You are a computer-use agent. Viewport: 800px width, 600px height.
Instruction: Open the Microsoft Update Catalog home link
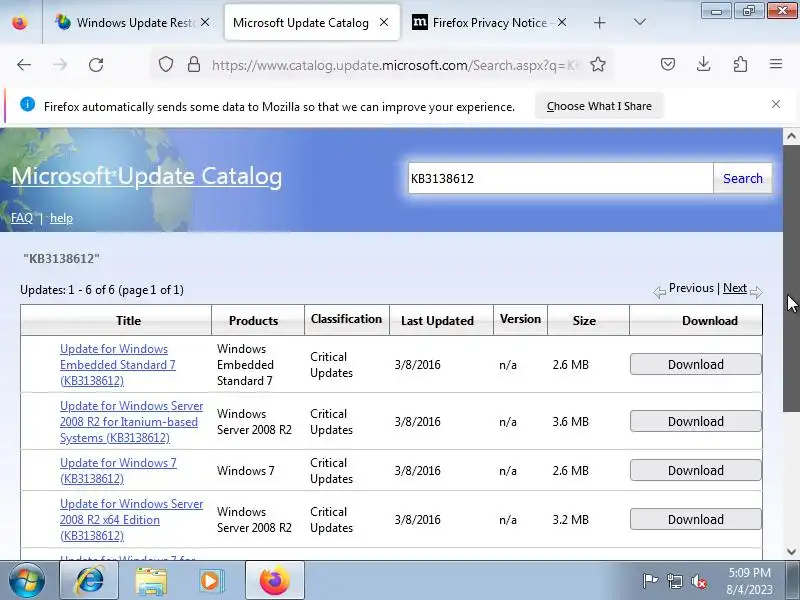[x=146, y=176]
